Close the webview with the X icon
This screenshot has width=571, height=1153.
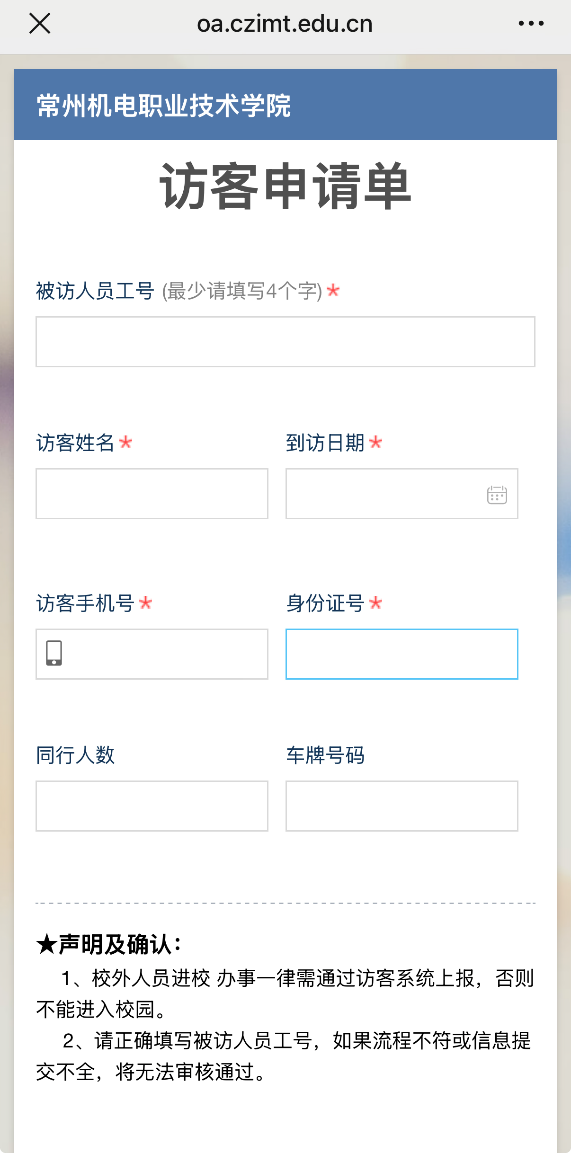[39, 24]
